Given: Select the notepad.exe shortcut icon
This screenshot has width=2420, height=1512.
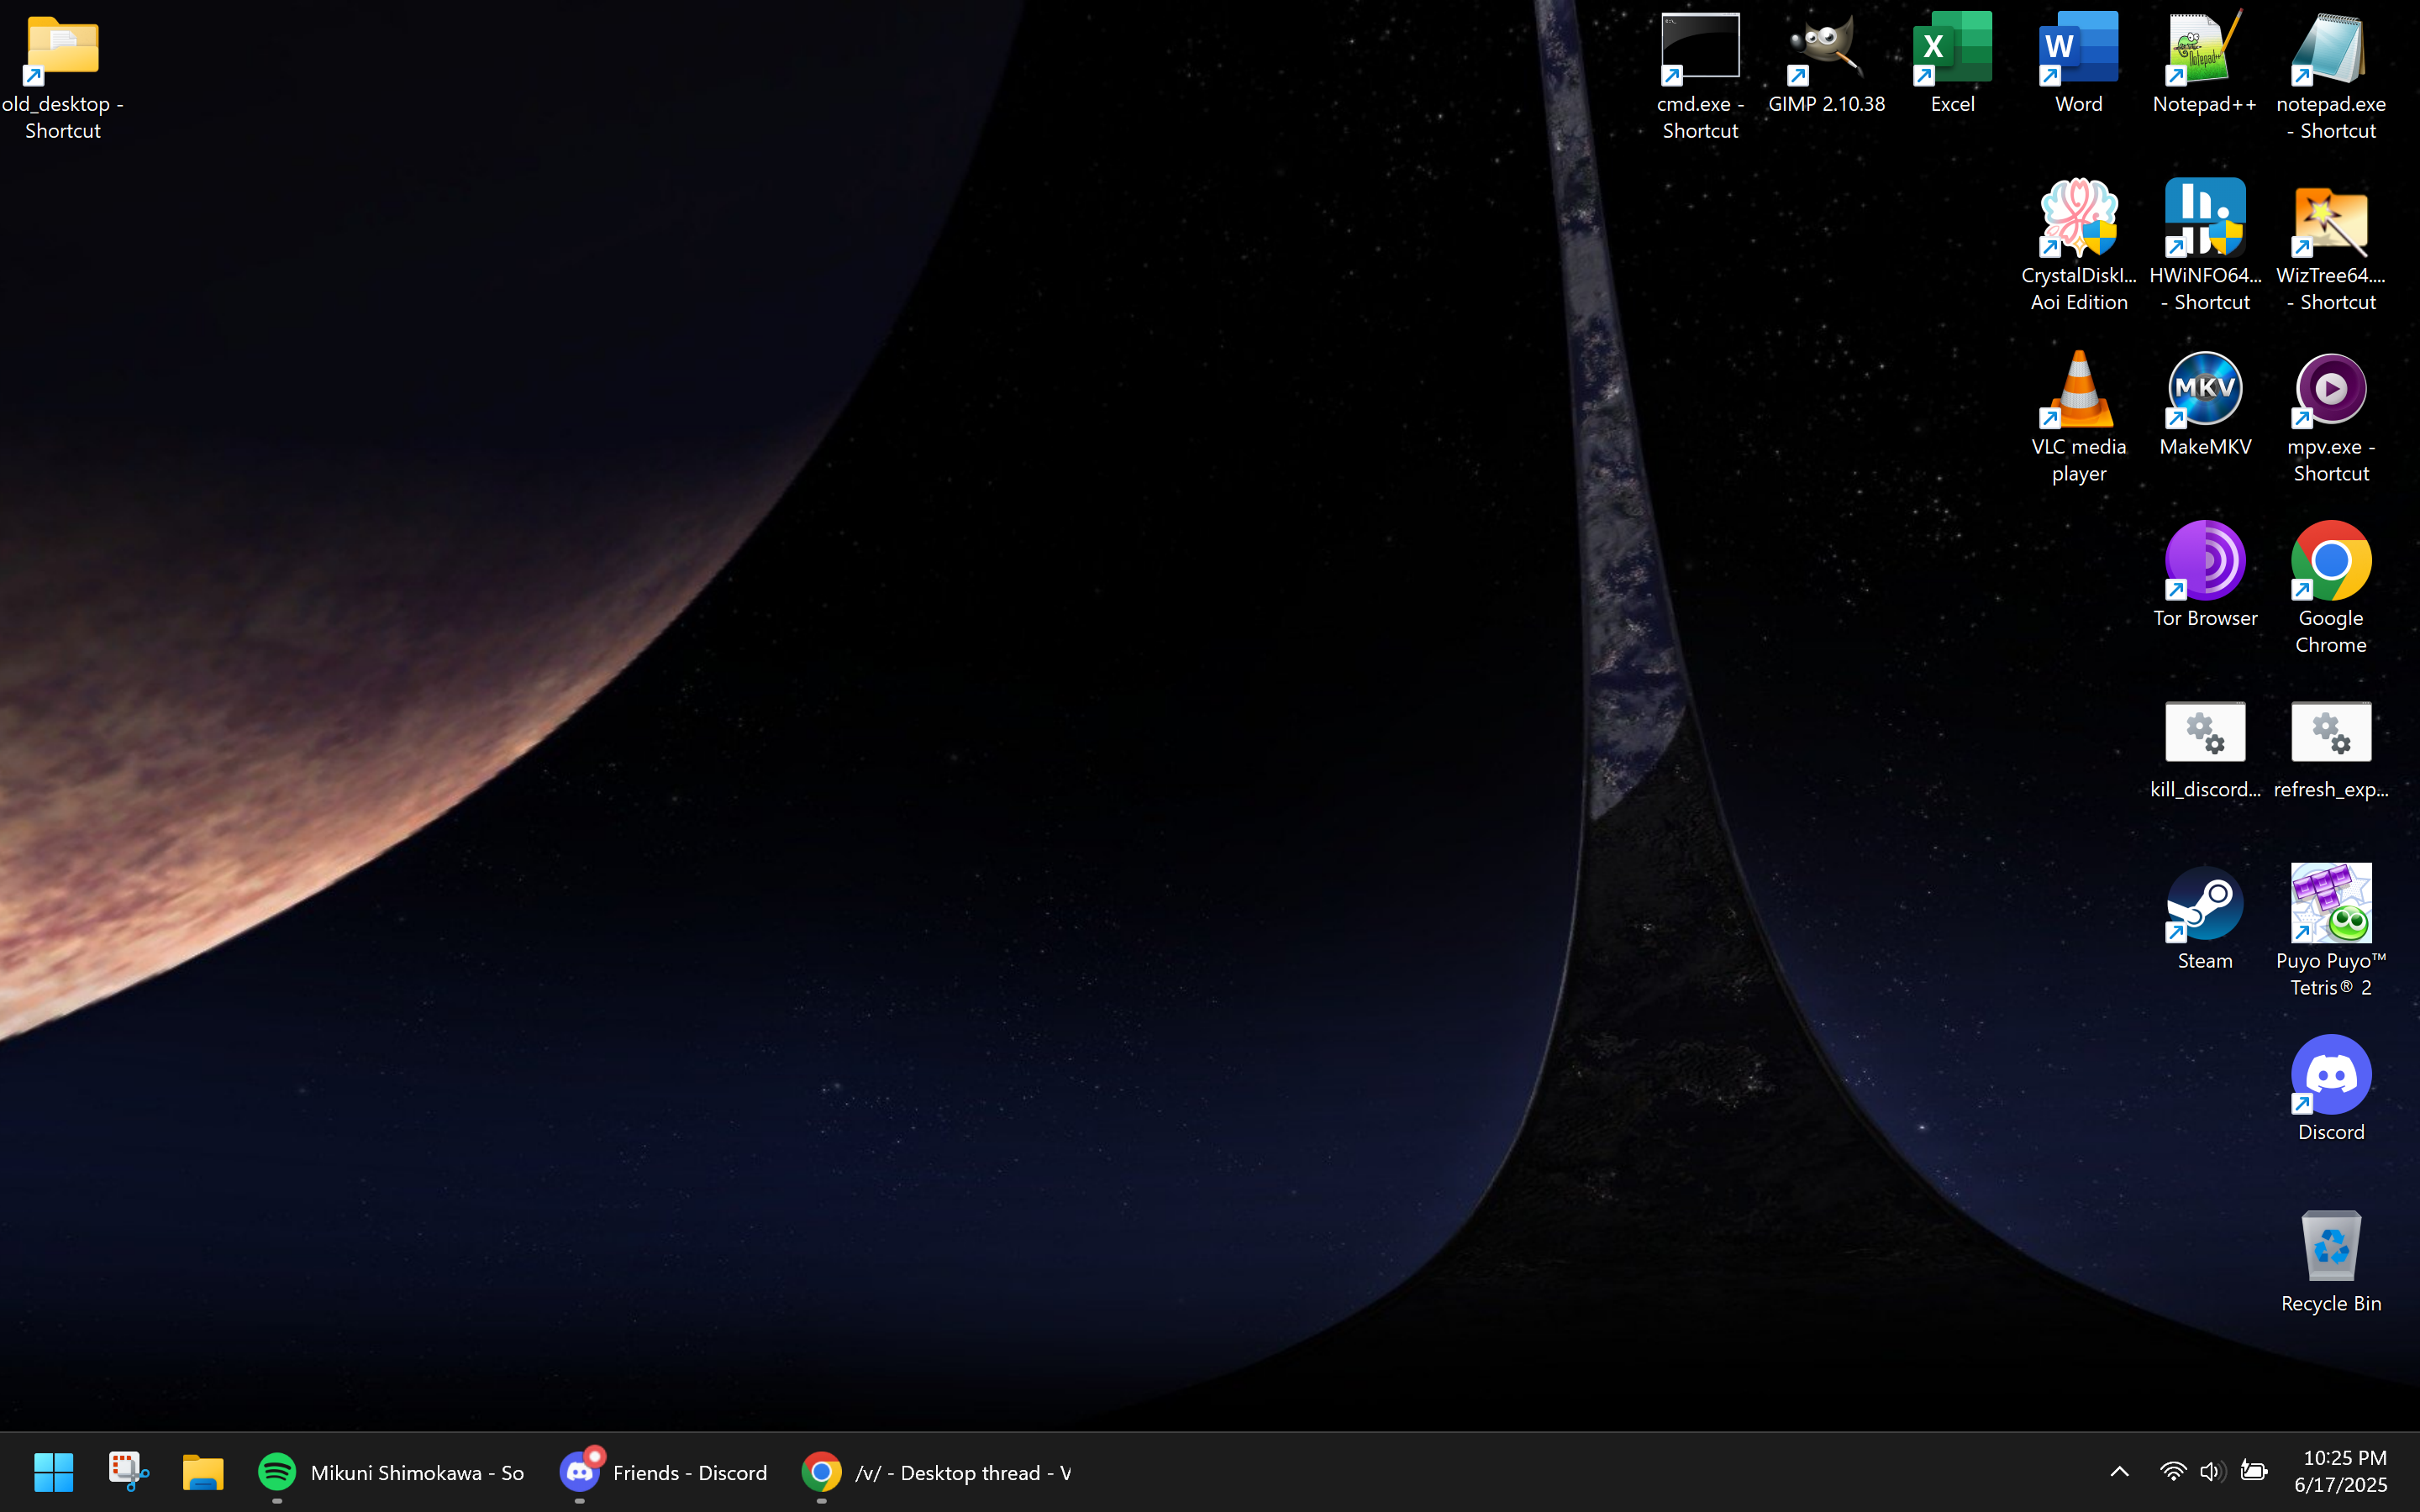Looking at the screenshot, I should tap(2330, 77).
